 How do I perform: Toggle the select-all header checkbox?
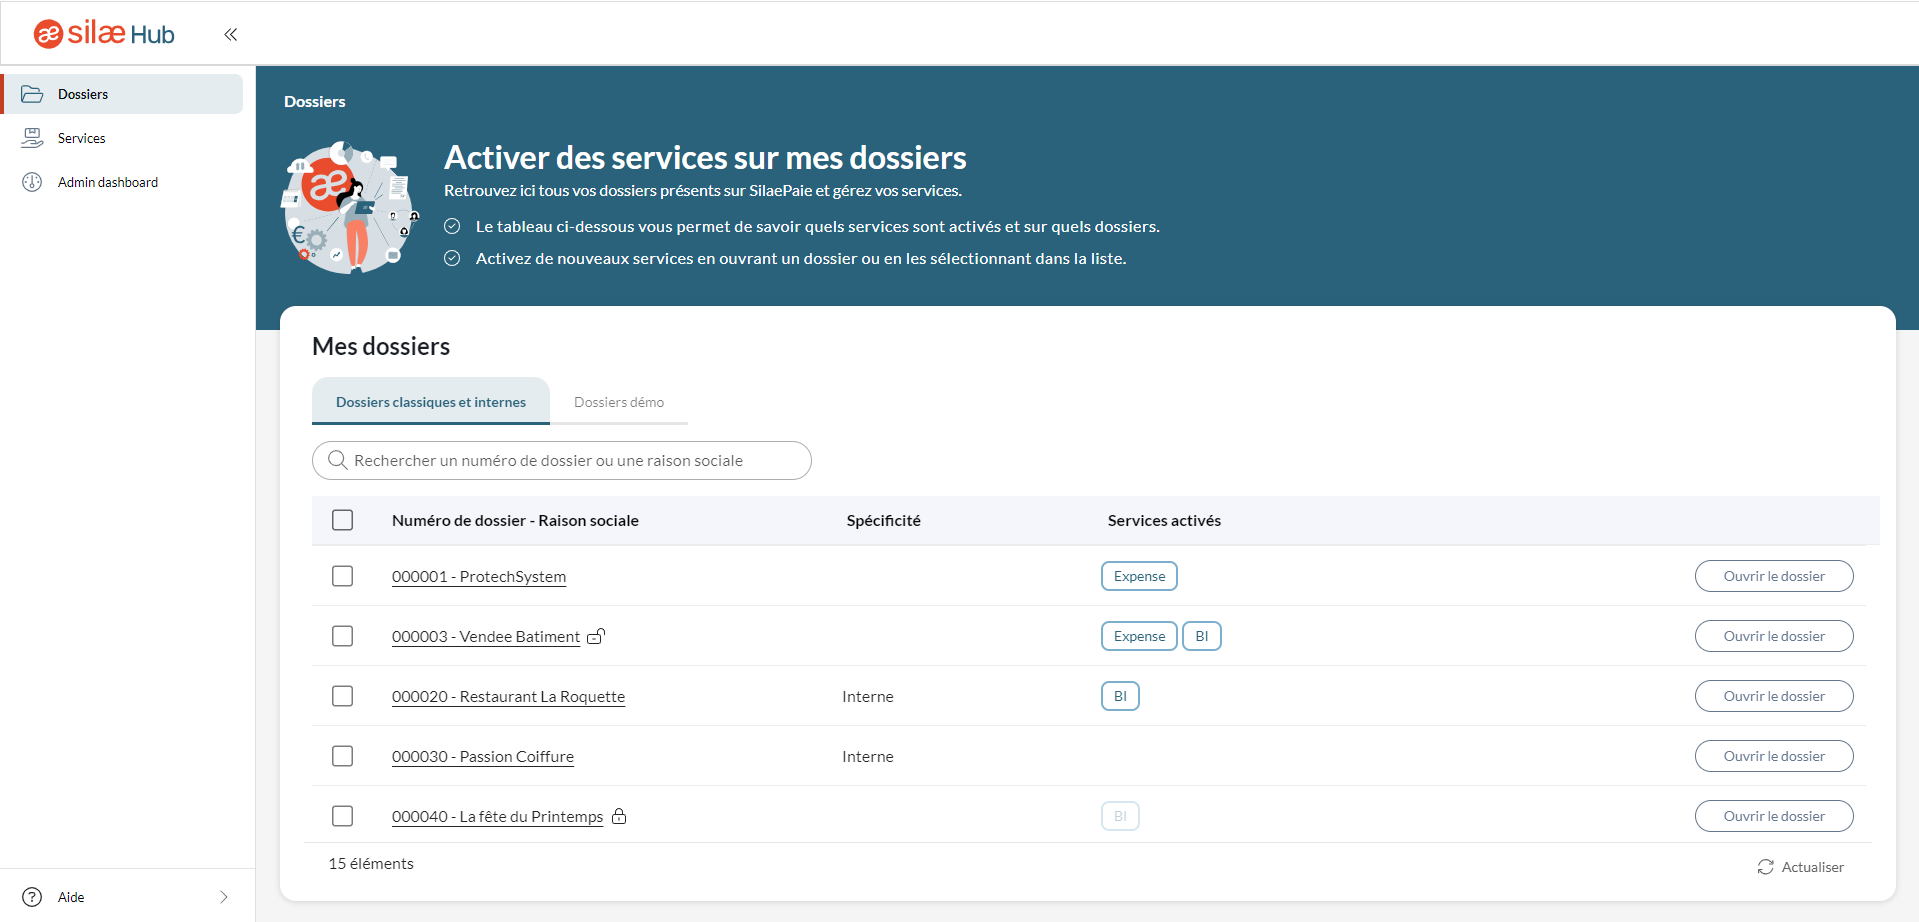tap(343, 520)
